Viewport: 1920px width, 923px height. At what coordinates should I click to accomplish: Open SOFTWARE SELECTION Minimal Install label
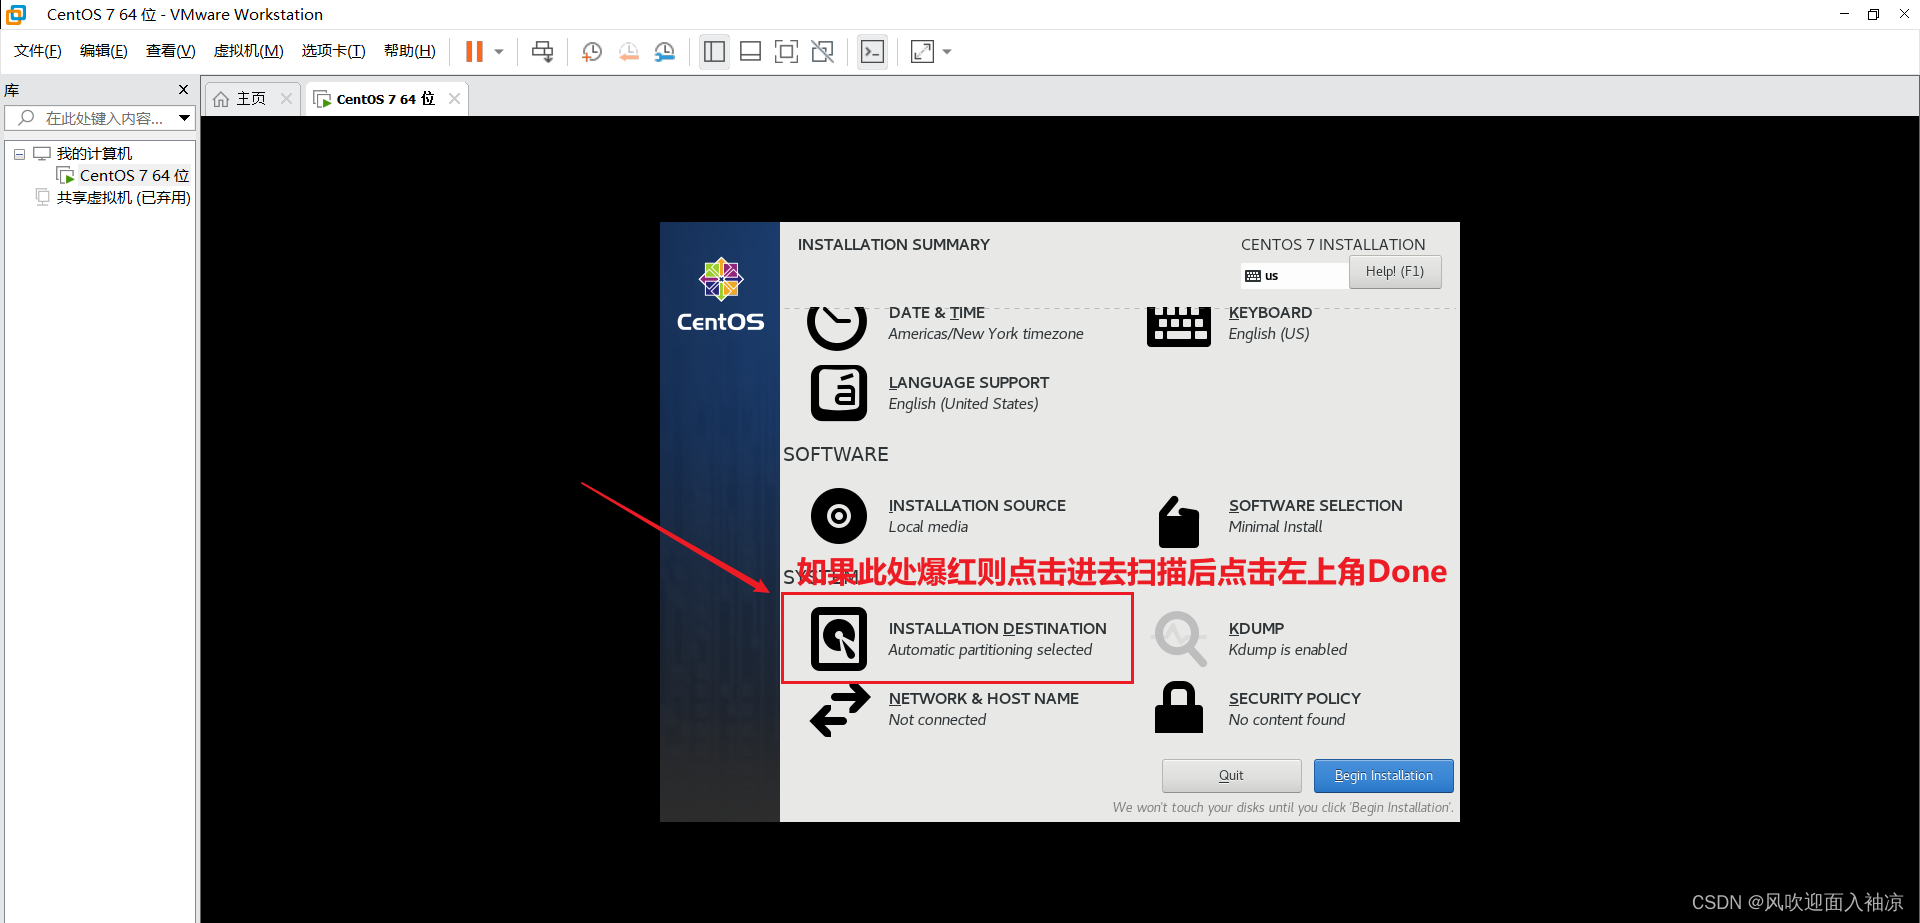tap(1315, 516)
